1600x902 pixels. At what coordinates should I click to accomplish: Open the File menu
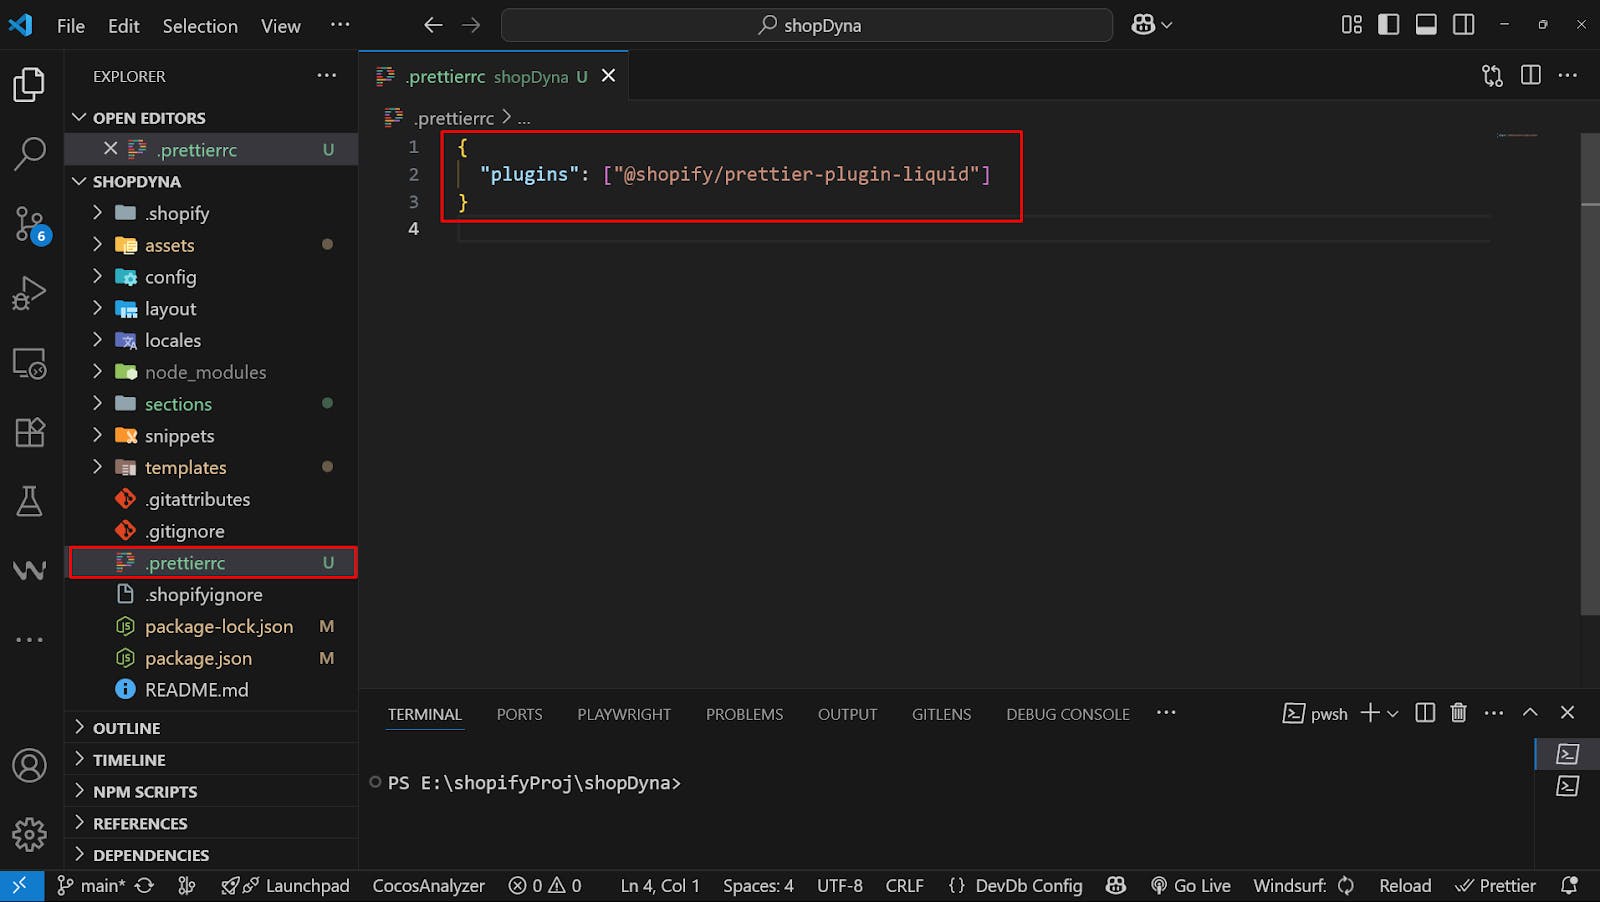[x=71, y=26]
